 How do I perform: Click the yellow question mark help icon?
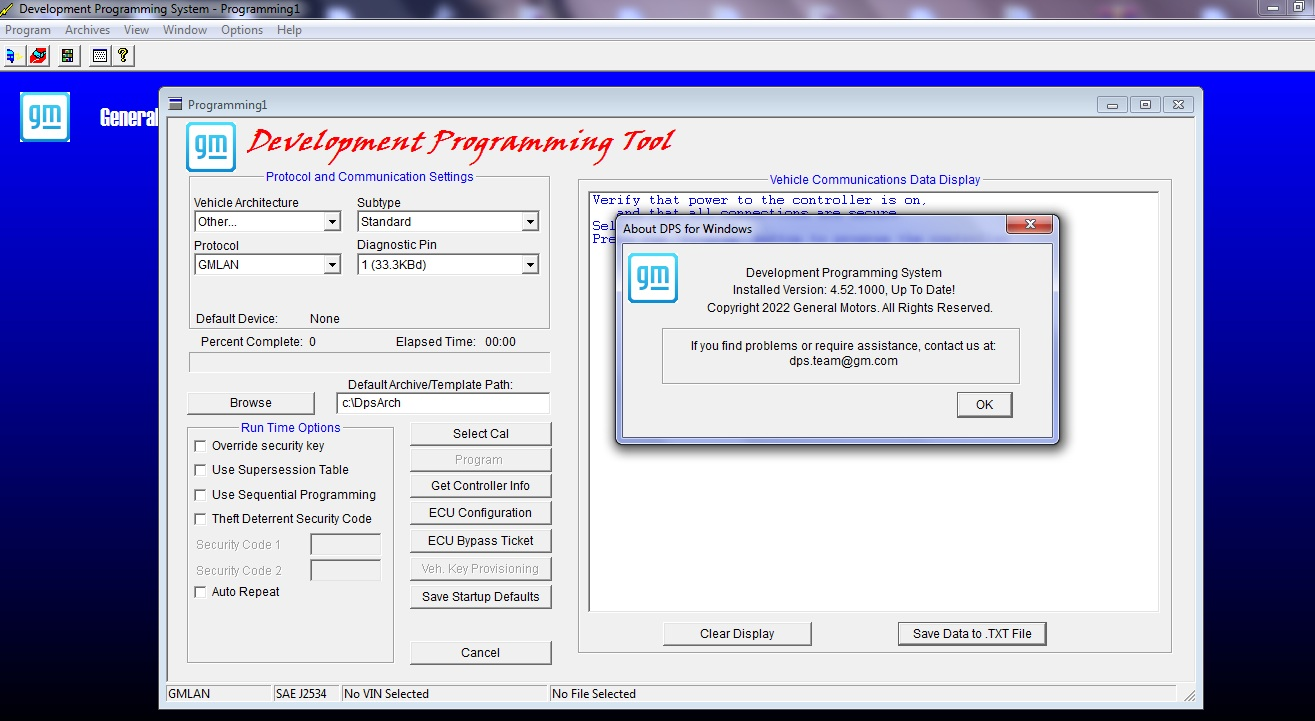[x=123, y=56]
